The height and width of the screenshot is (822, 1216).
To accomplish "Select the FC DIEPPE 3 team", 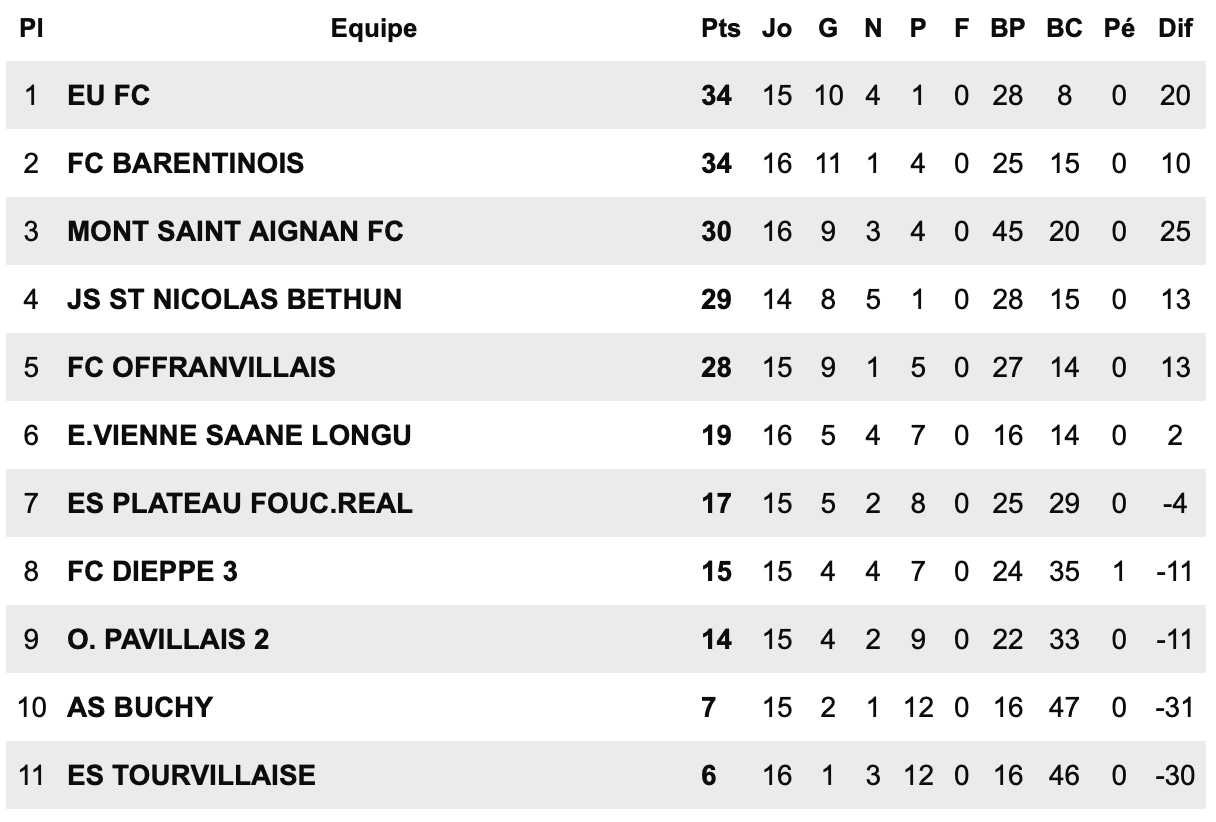I will 153,571.
